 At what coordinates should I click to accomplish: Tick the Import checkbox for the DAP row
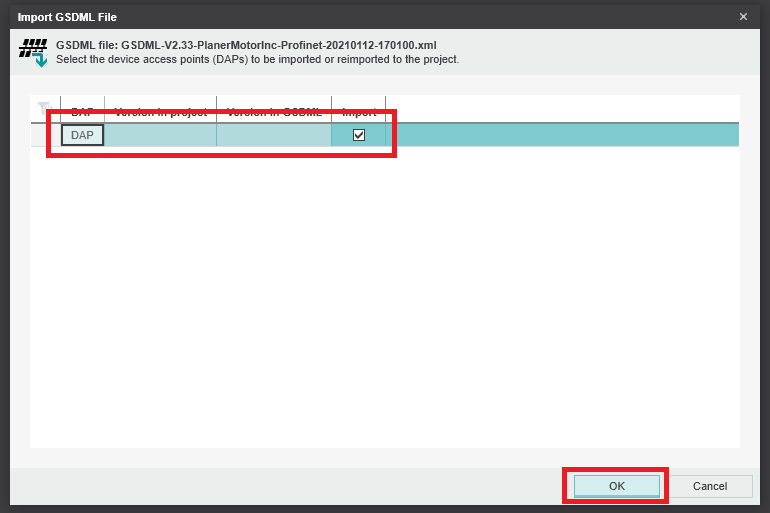(359, 135)
